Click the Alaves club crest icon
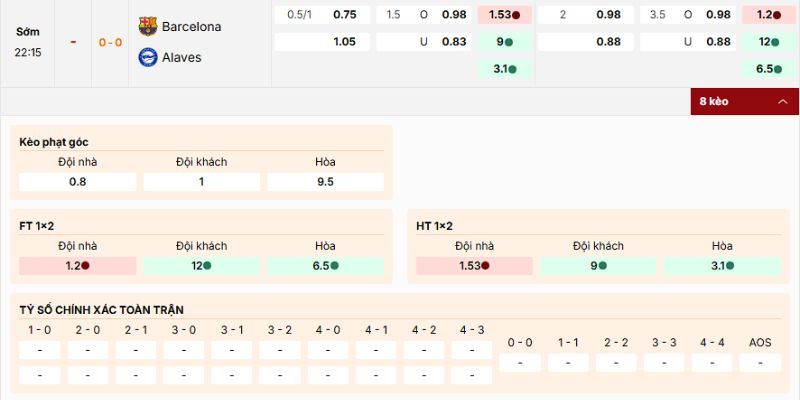Viewport: 800px width, 400px height. 148,57
